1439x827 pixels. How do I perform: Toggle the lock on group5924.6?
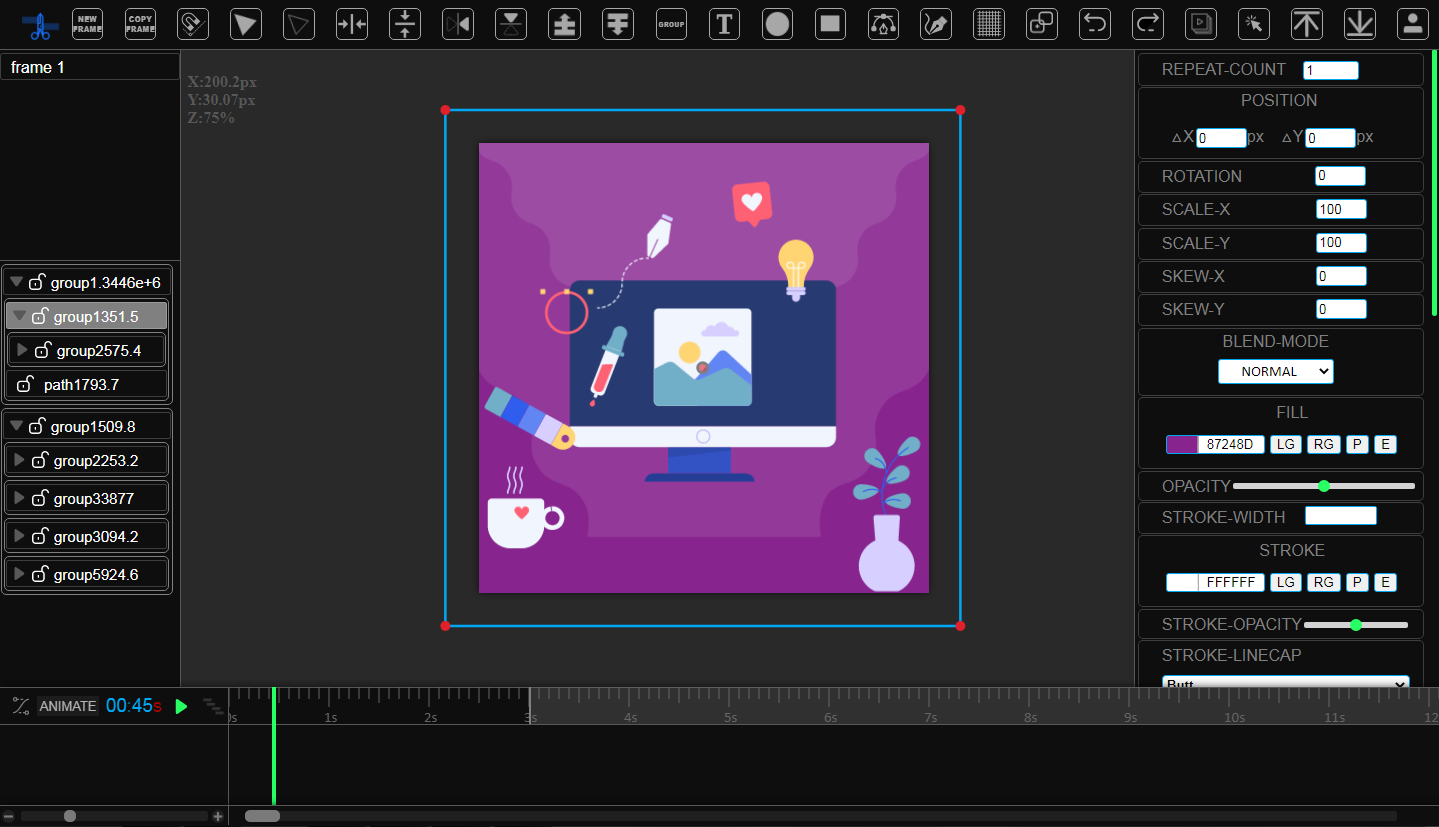point(40,574)
